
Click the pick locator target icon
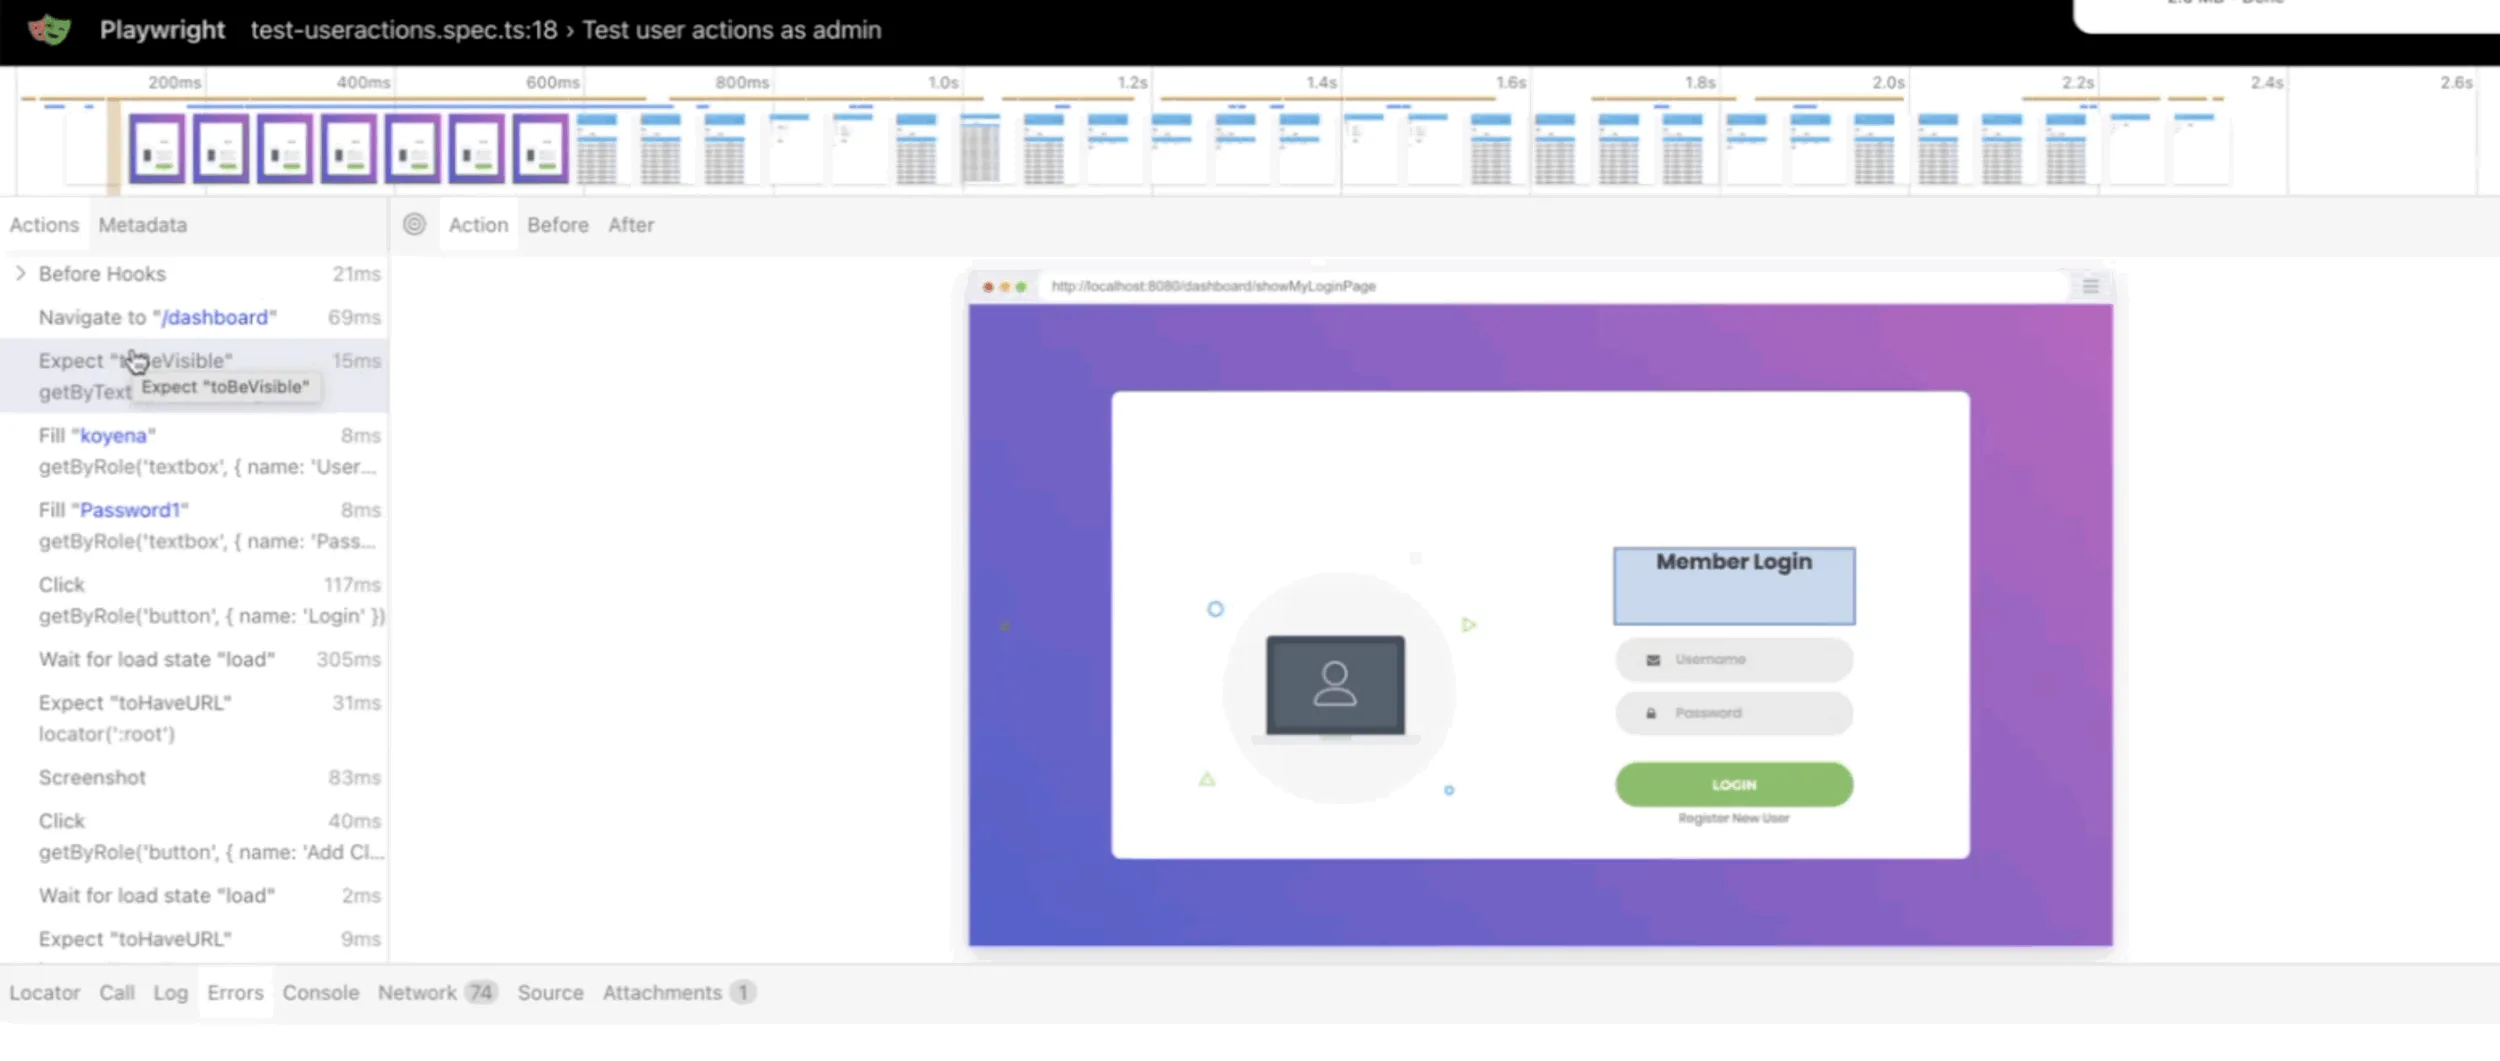[414, 225]
